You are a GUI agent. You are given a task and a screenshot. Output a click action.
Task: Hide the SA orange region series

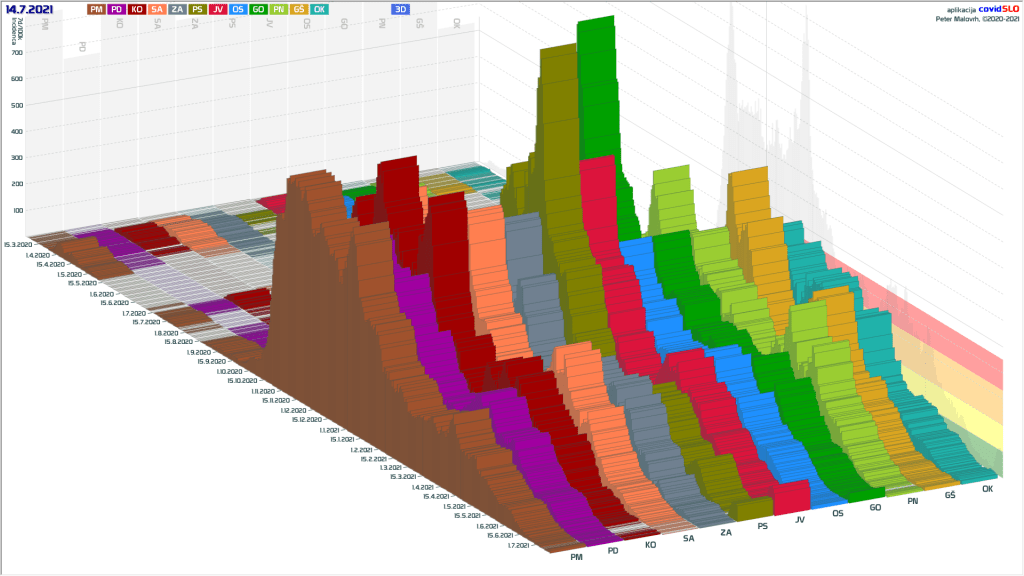157,9
